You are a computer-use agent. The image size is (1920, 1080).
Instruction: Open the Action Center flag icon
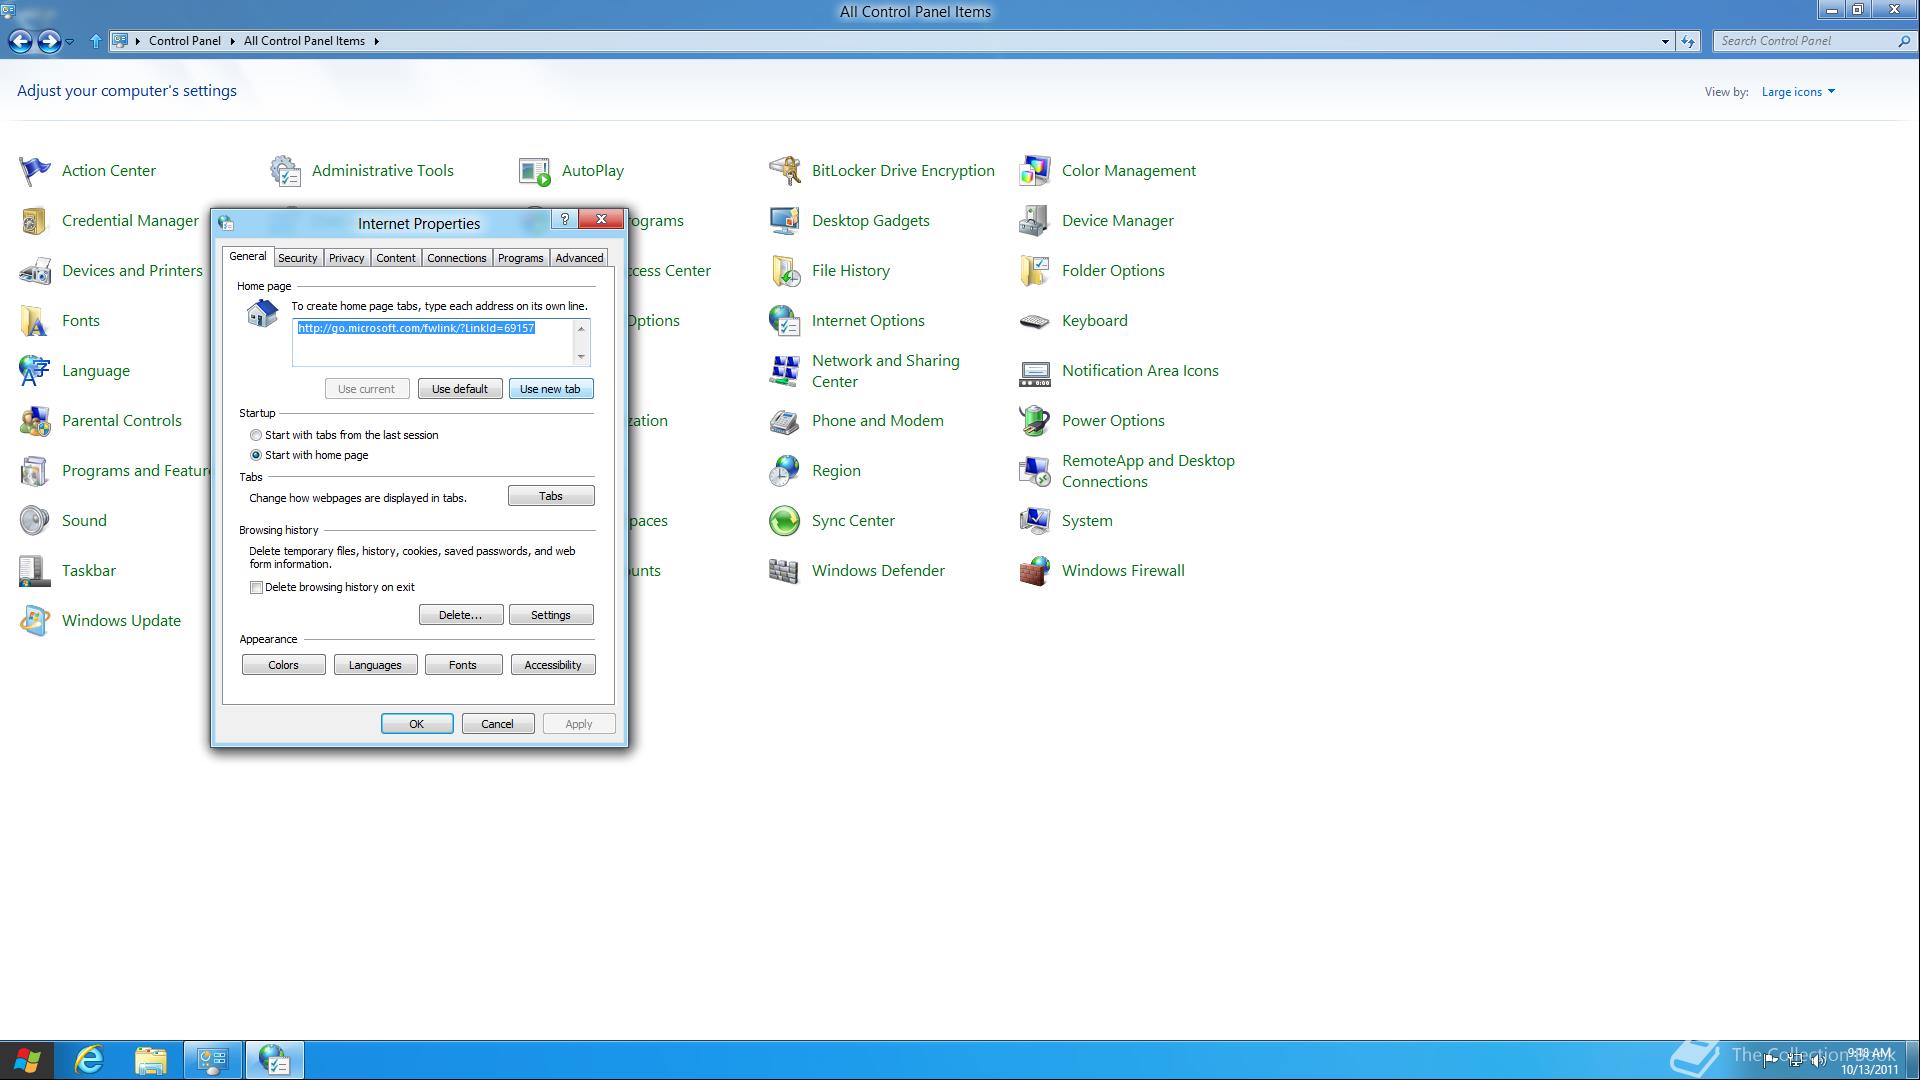[35, 171]
